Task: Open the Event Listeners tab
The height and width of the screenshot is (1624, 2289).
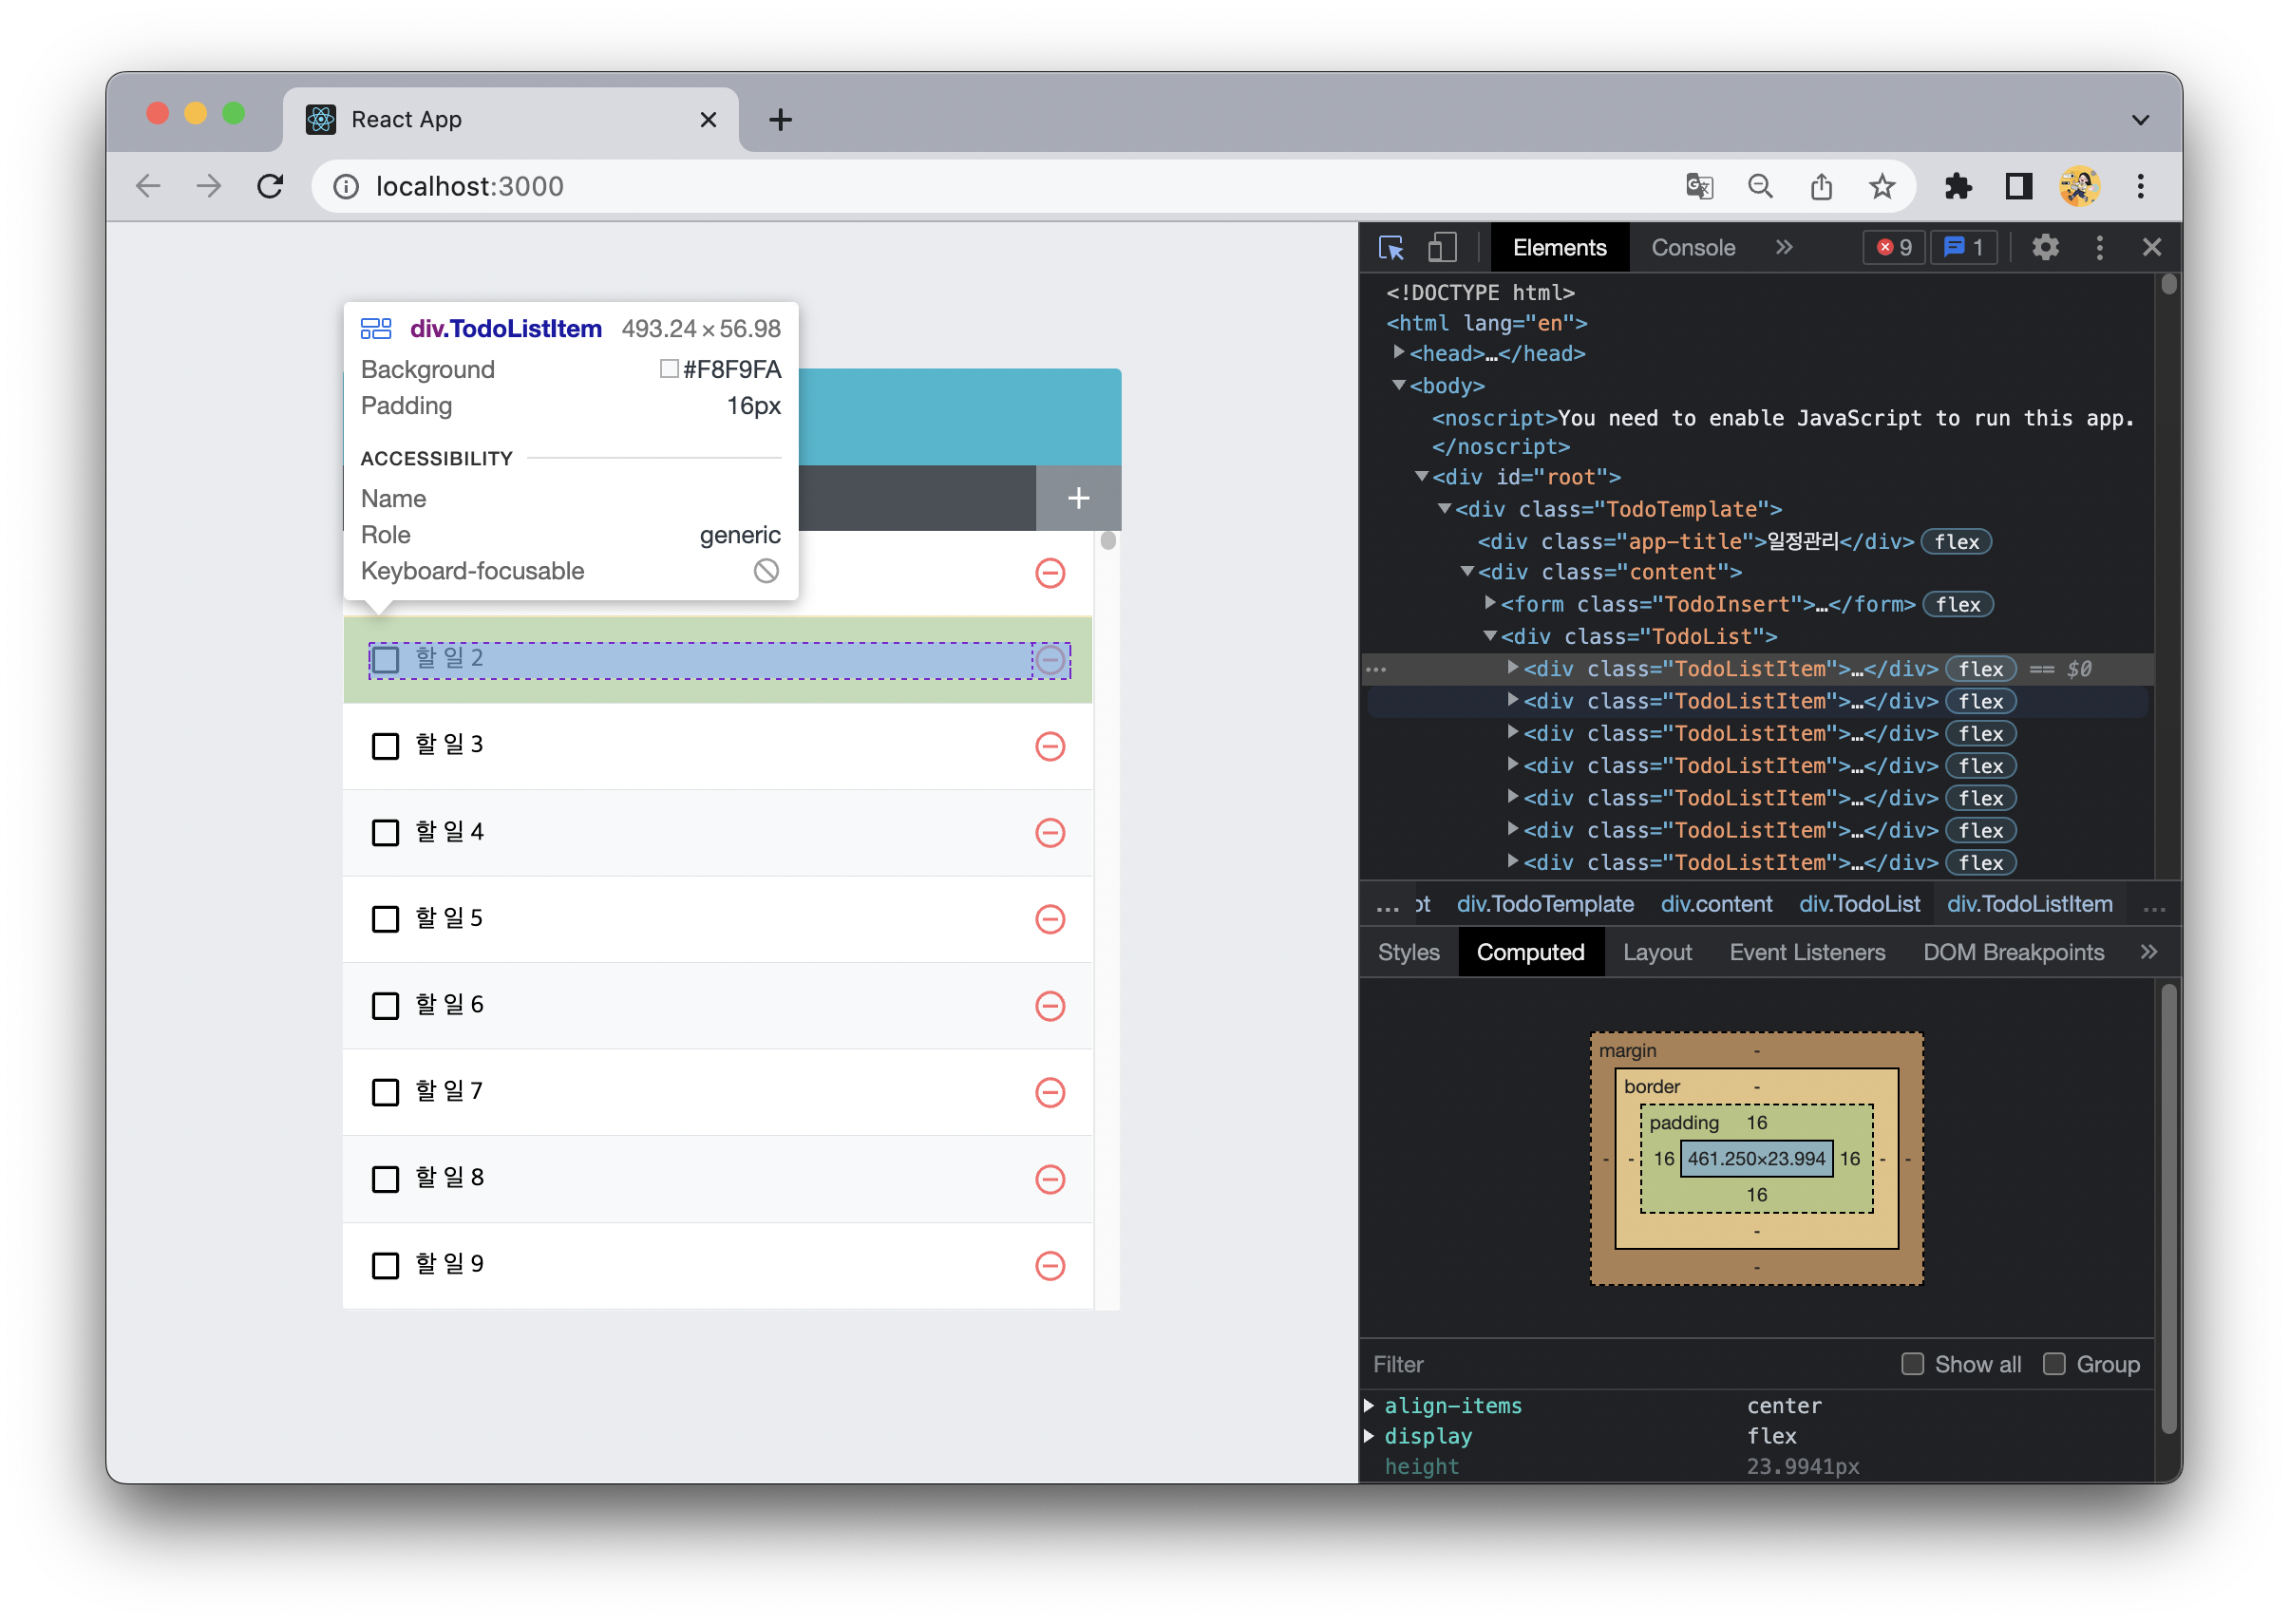Action: click(1807, 952)
